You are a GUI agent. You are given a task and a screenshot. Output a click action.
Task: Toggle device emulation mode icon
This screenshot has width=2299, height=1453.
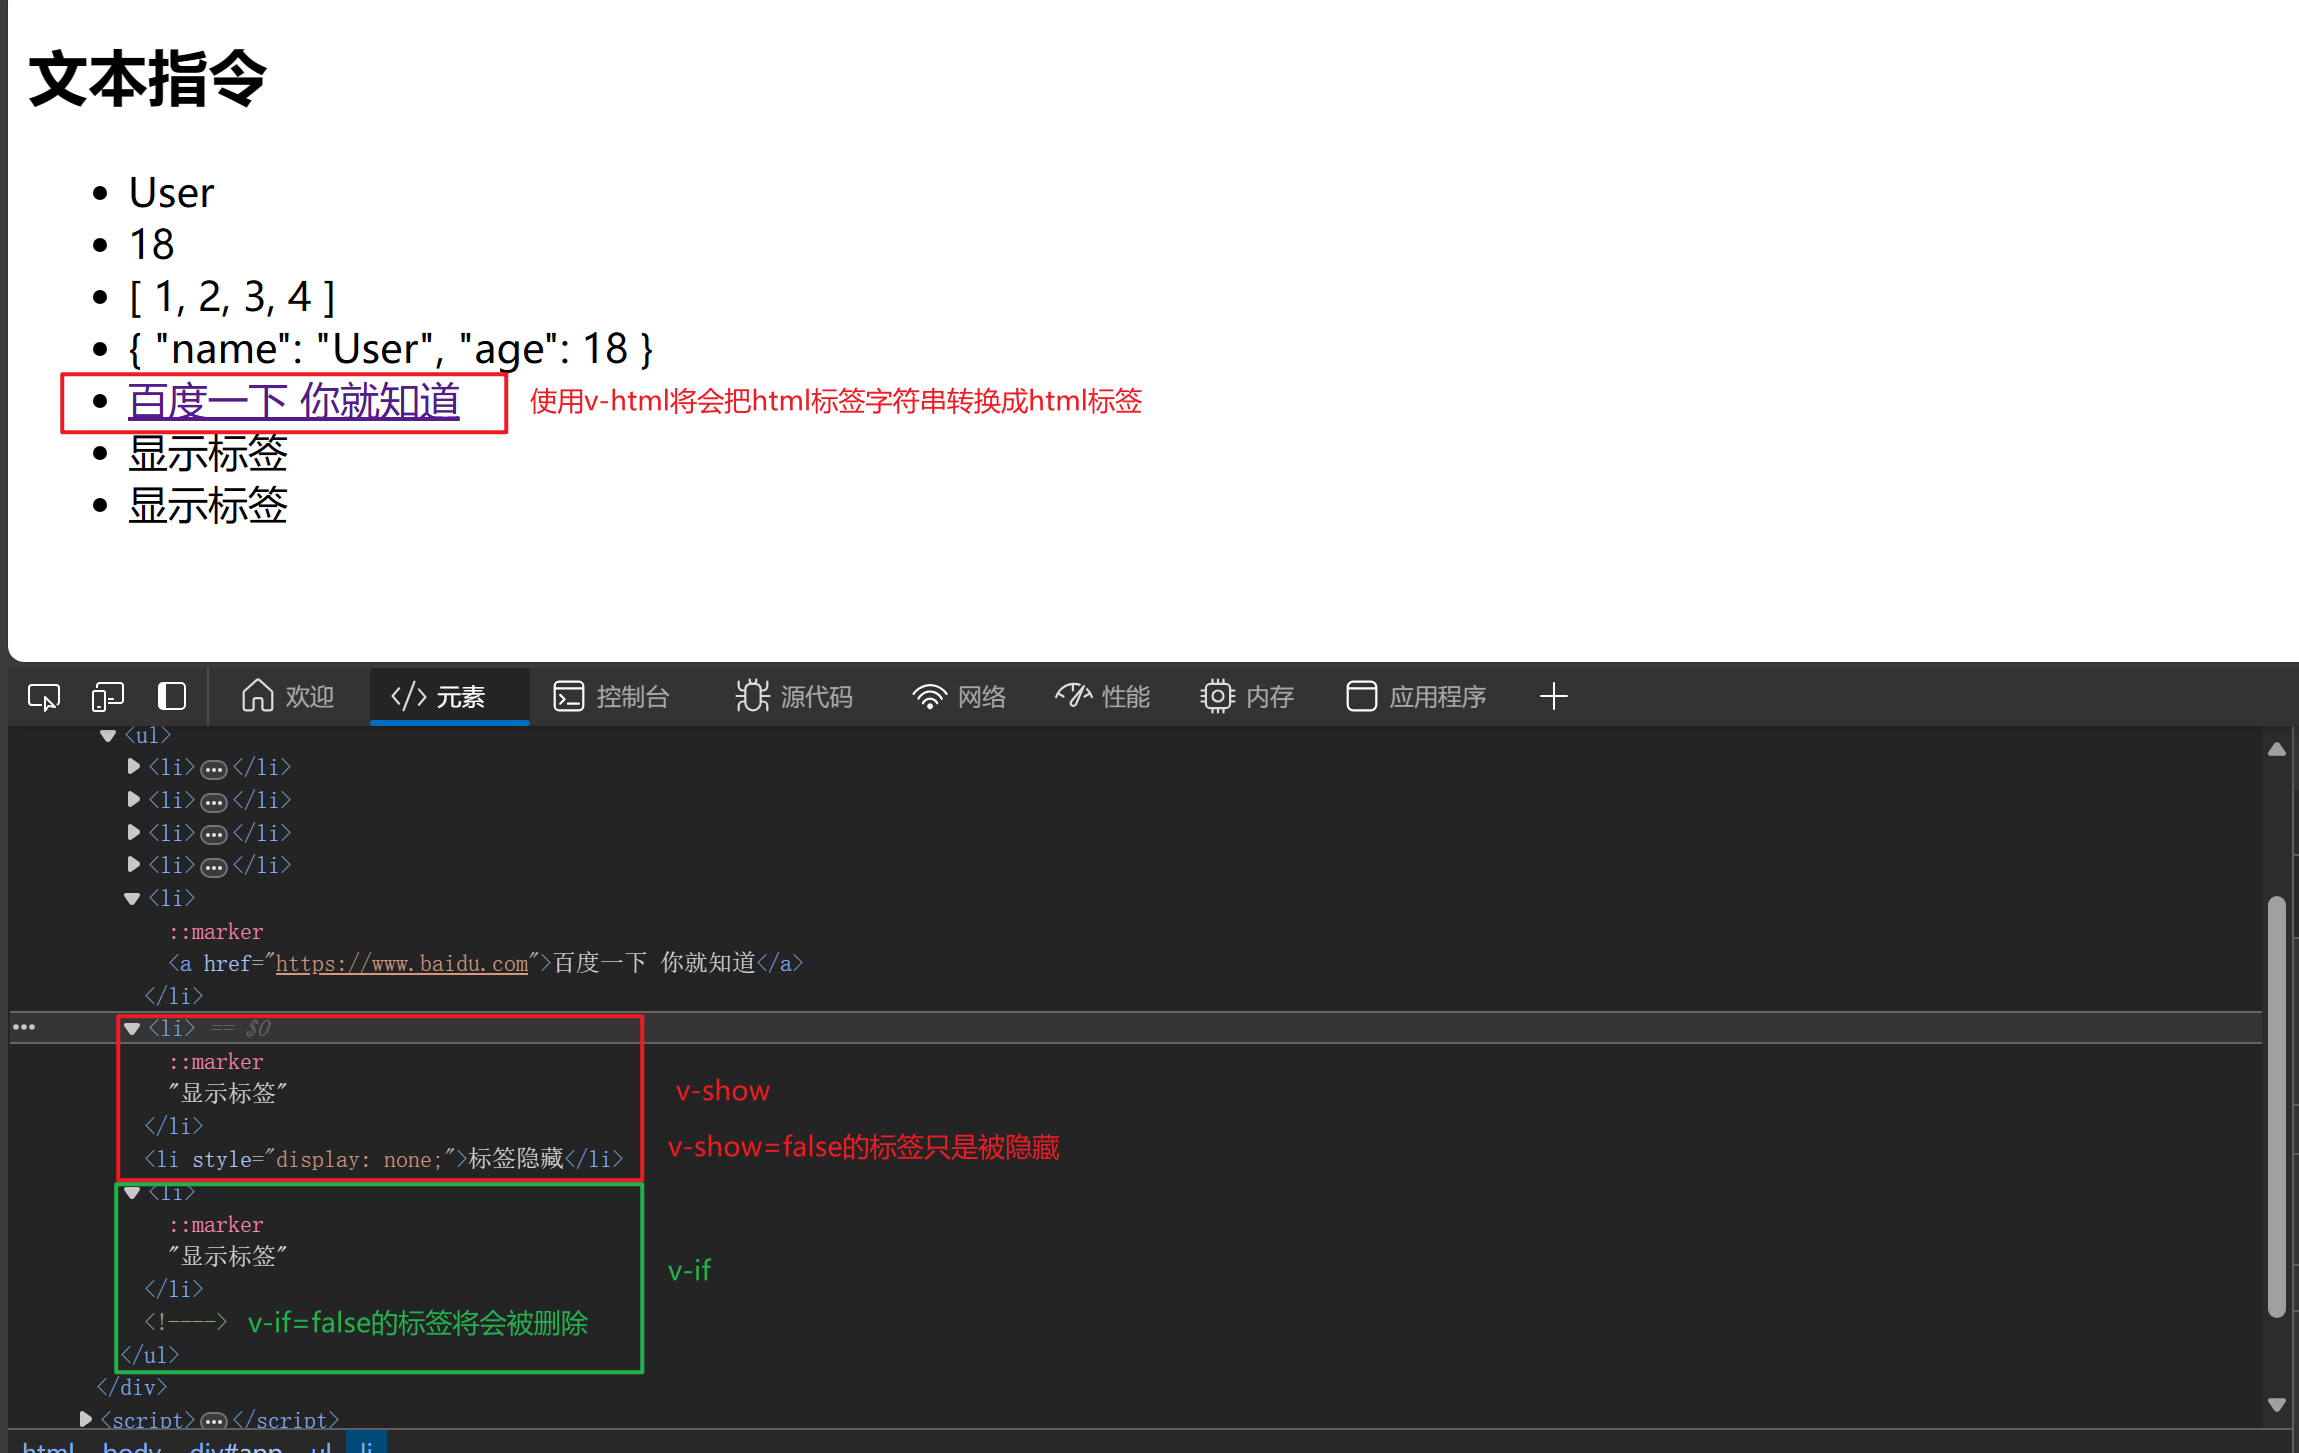[108, 696]
